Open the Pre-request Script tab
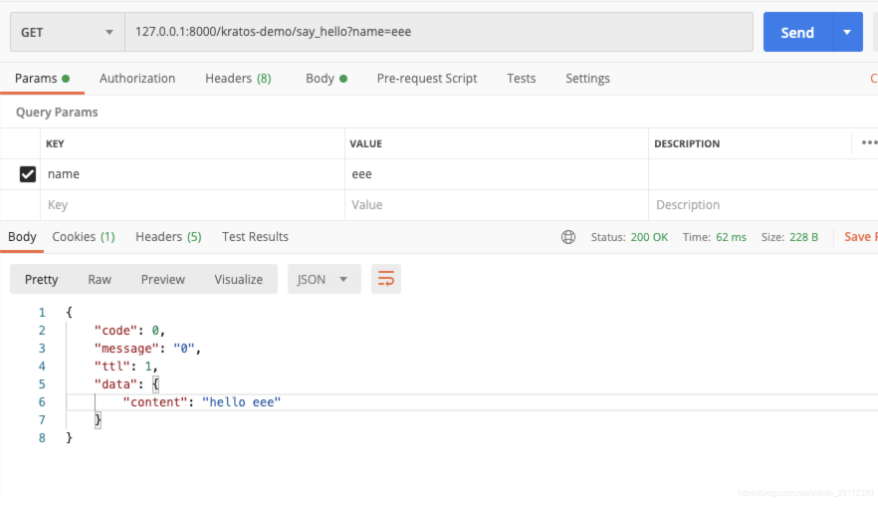 point(427,78)
